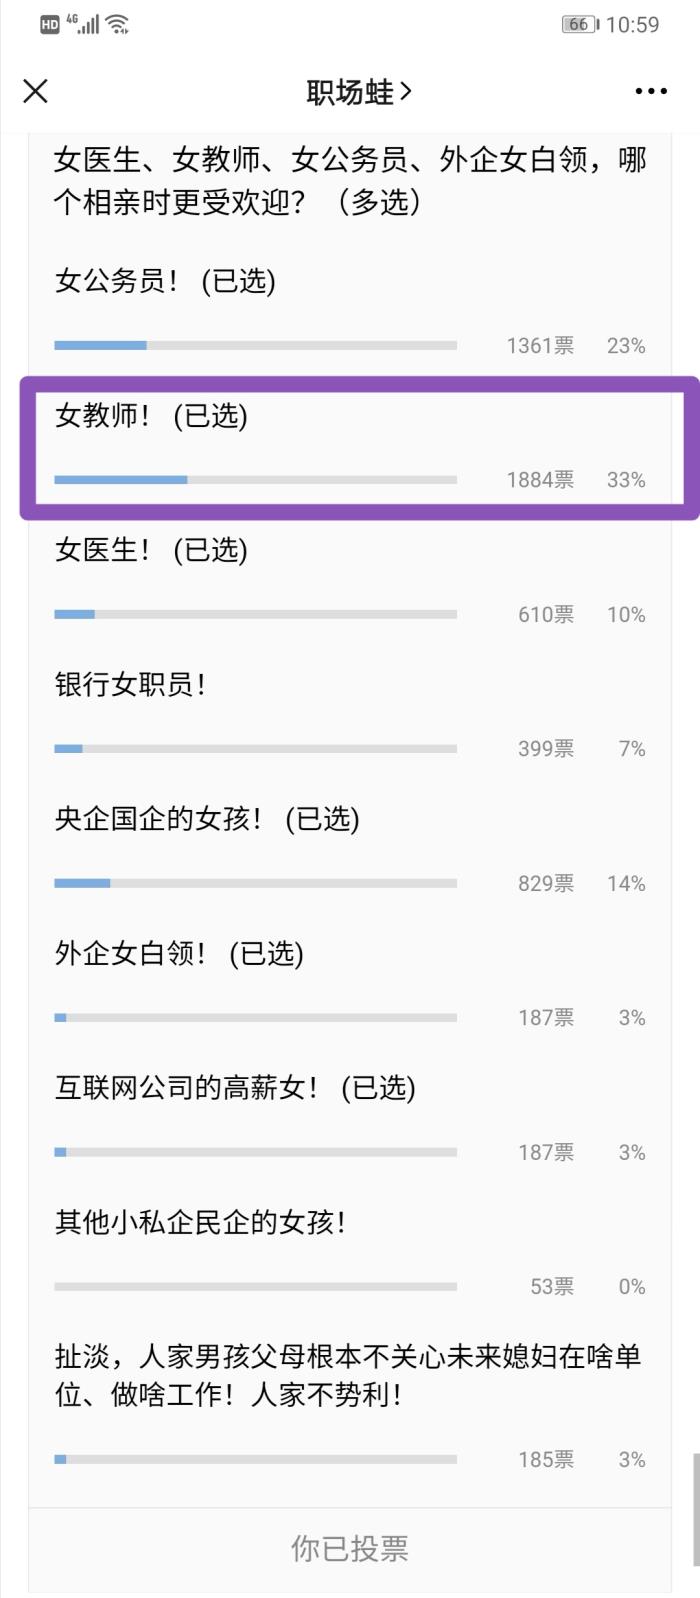
Task: Choose the 扯淡 not-snobbish poll option
Action: point(347,1375)
